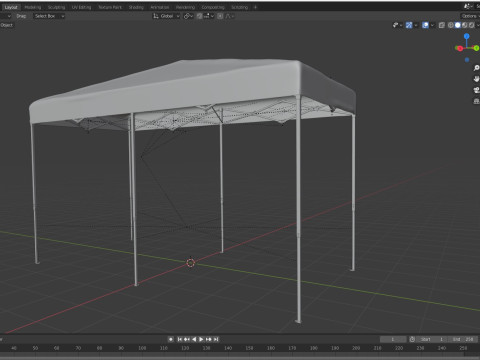480x360 pixels.
Task: Toggle proportional editing icon
Action: tap(220, 16)
